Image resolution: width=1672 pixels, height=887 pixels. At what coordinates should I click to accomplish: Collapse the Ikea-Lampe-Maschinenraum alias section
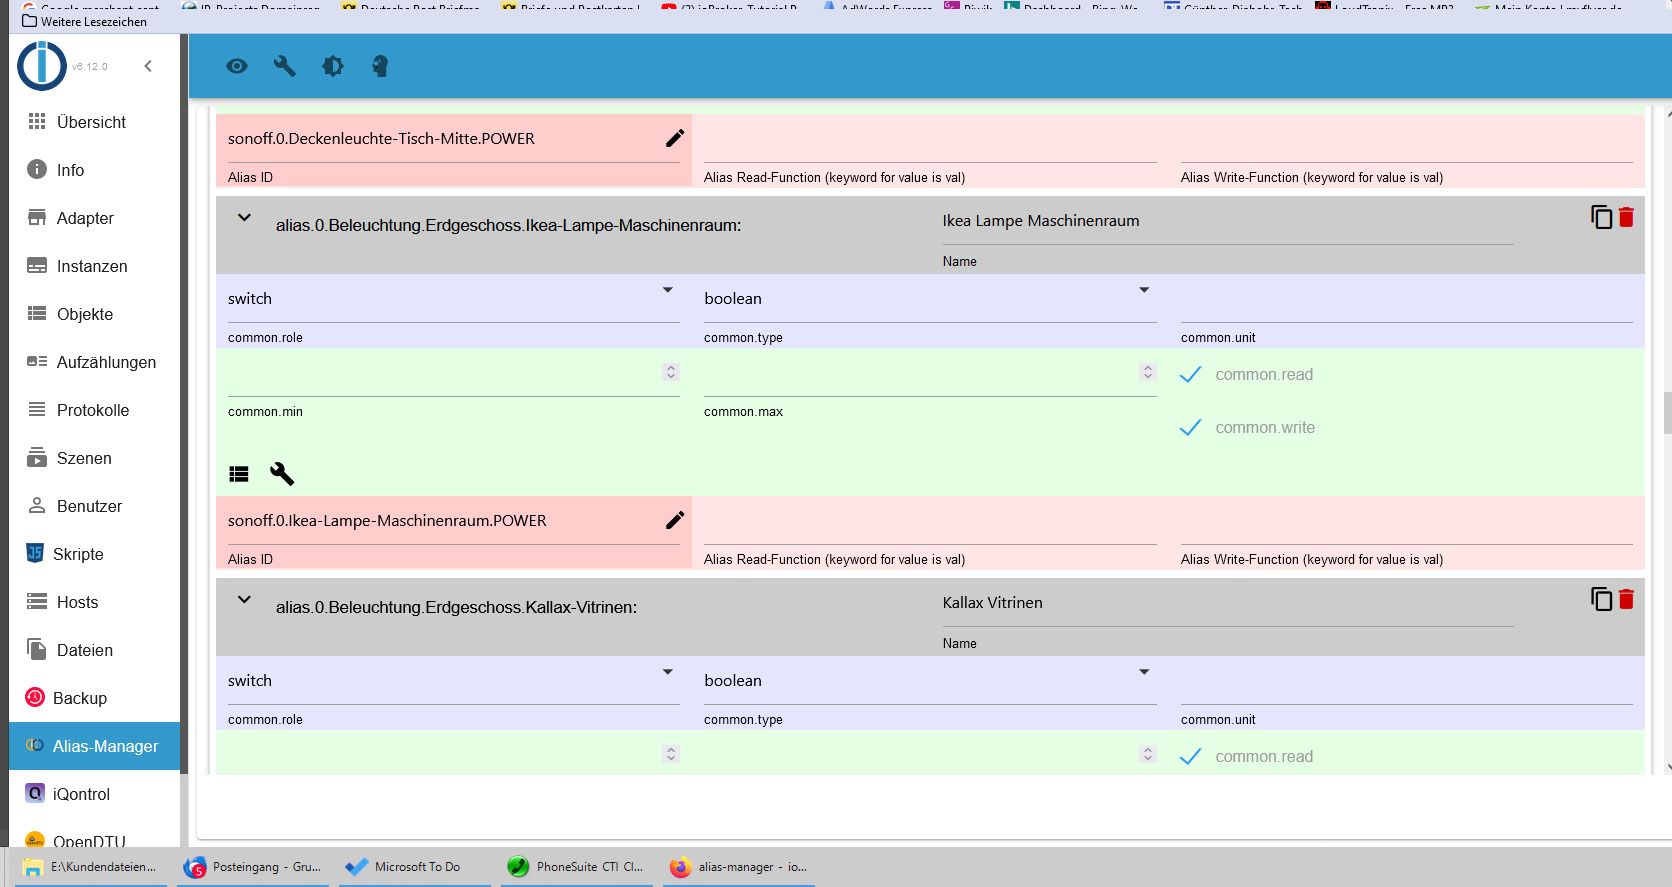(244, 218)
